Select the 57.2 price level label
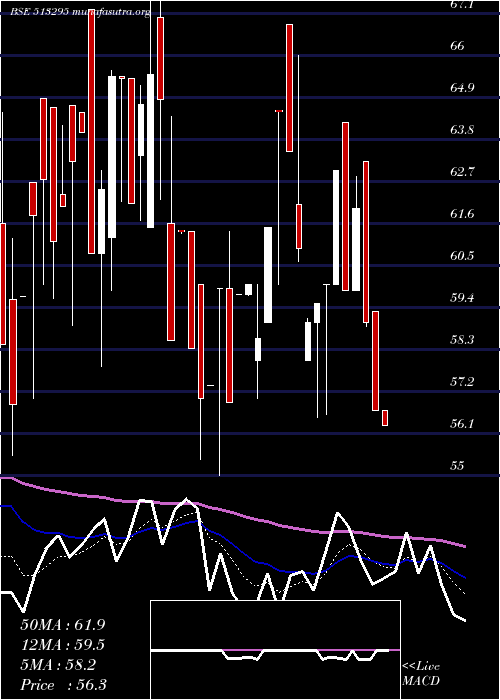The image size is (500, 700). point(462,381)
